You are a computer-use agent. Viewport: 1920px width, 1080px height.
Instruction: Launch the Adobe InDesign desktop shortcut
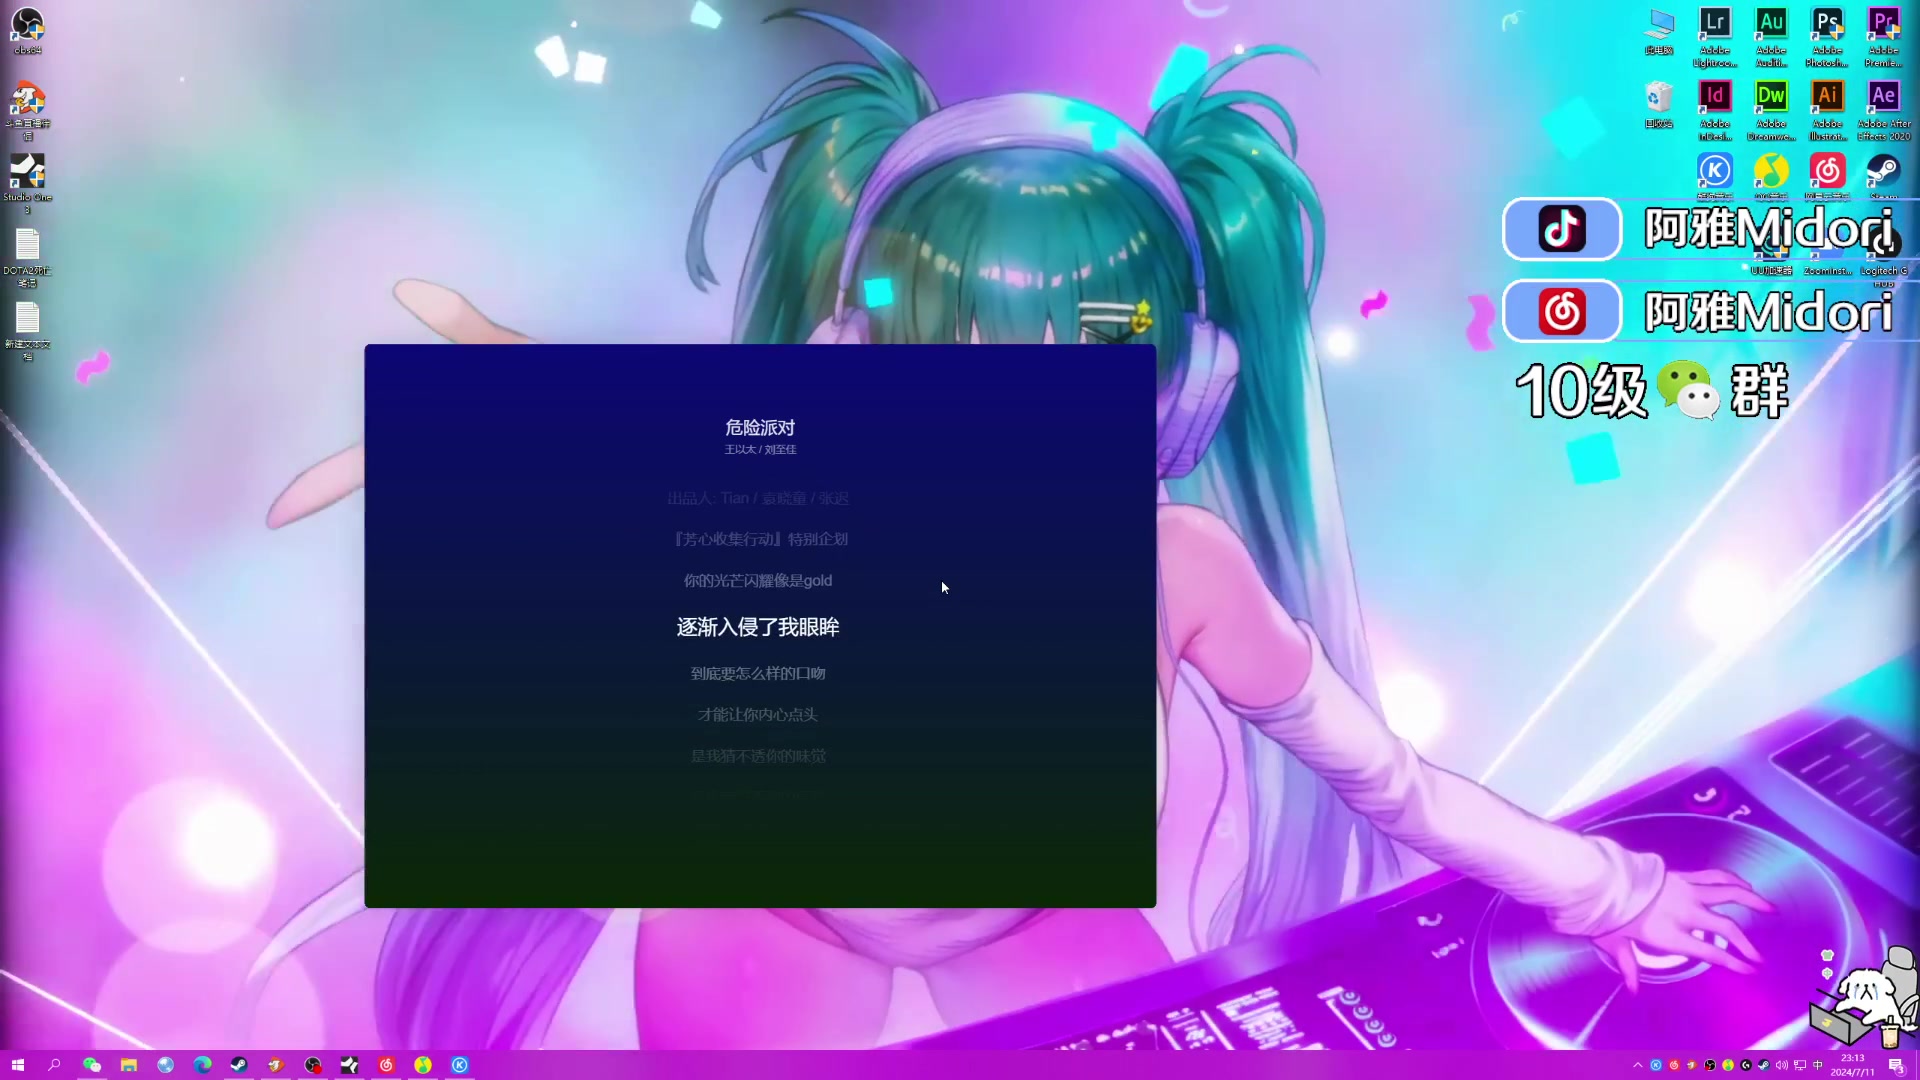pyautogui.click(x=1715, y=111)
